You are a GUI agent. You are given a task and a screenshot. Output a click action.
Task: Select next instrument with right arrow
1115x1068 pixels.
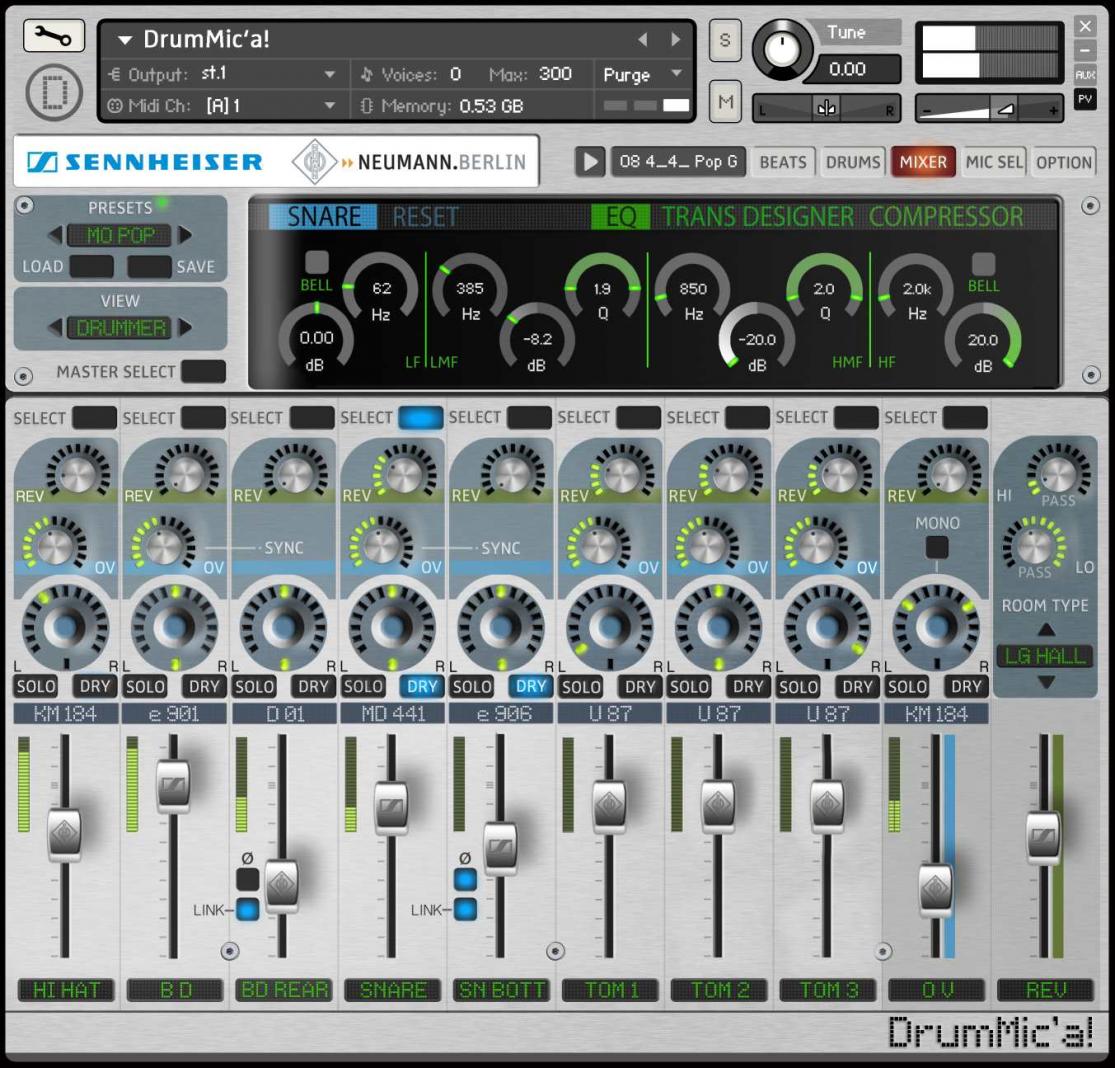point(675,40)
